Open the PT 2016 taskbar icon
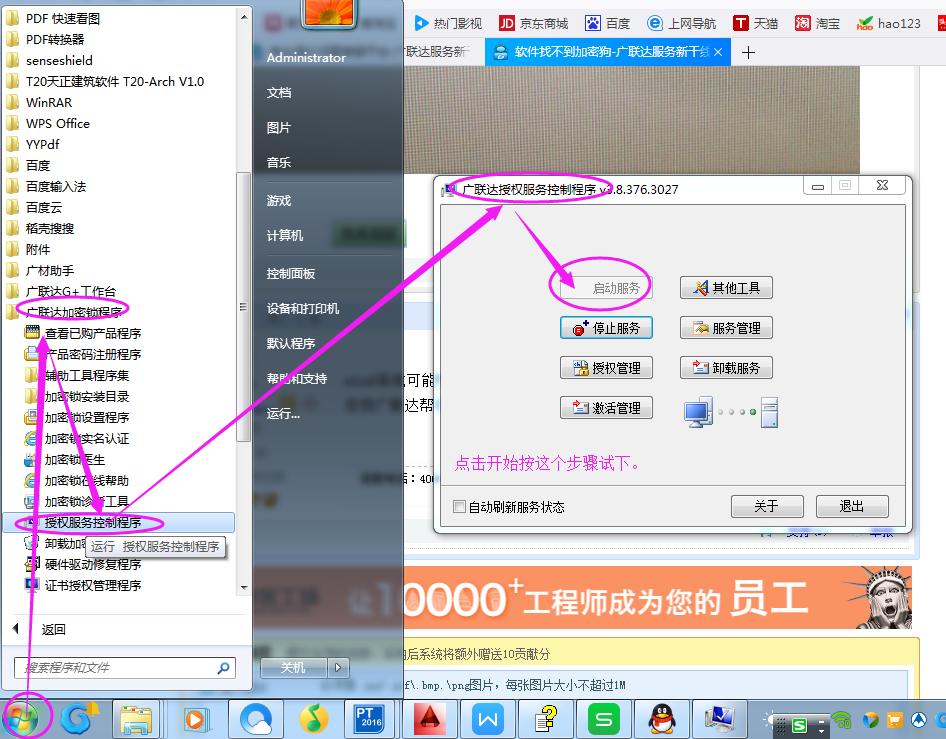This screenshot has height=739, width=946. coord(370,718)
